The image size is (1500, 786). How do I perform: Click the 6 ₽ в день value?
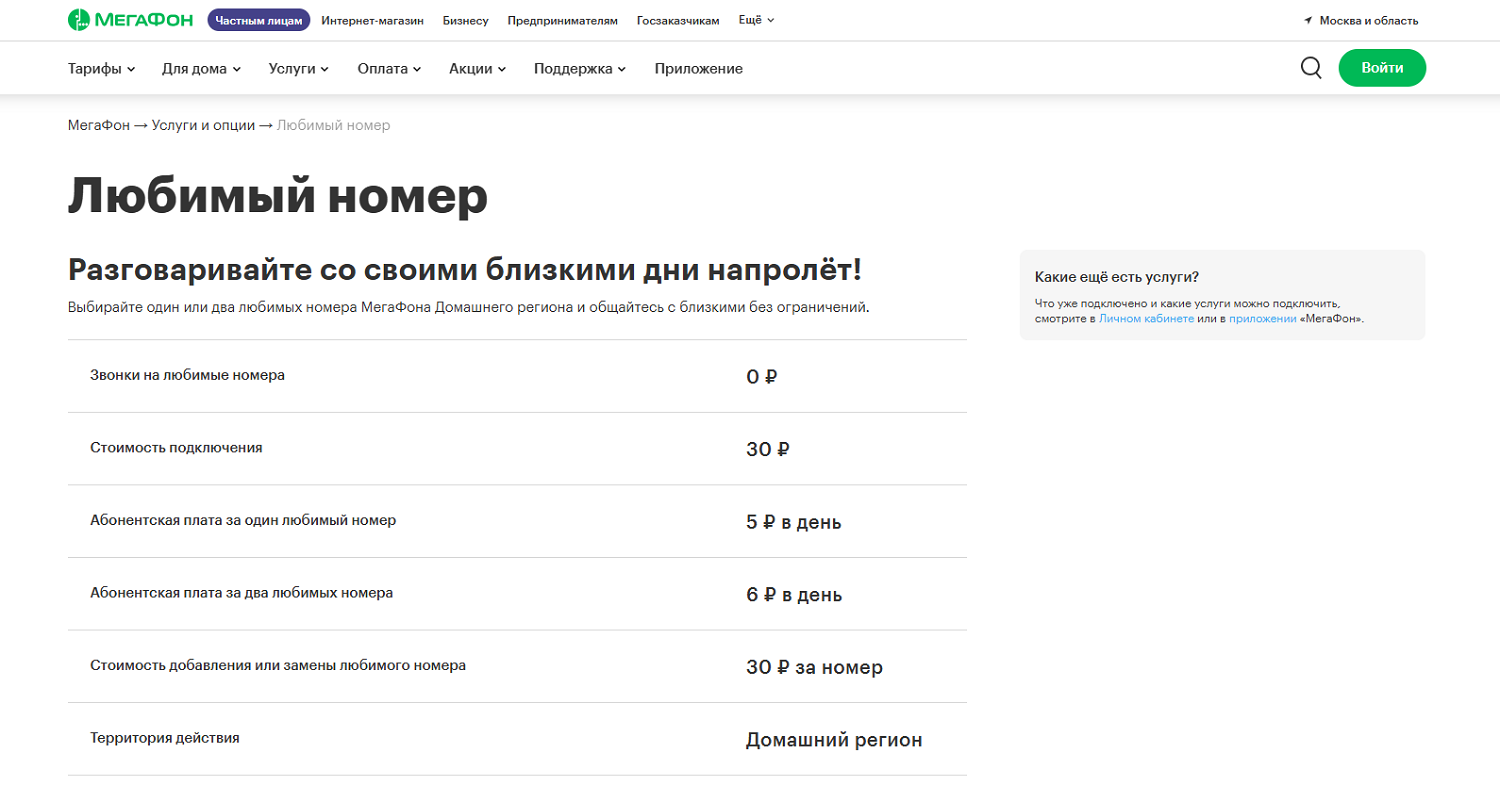point(794,595)
